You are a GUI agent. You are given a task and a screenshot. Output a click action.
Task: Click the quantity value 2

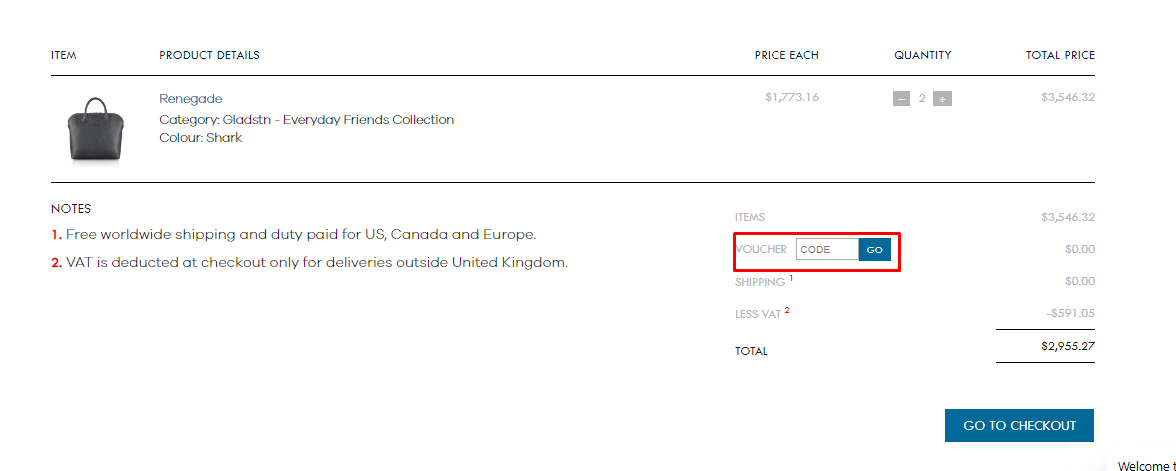point(922,99)
